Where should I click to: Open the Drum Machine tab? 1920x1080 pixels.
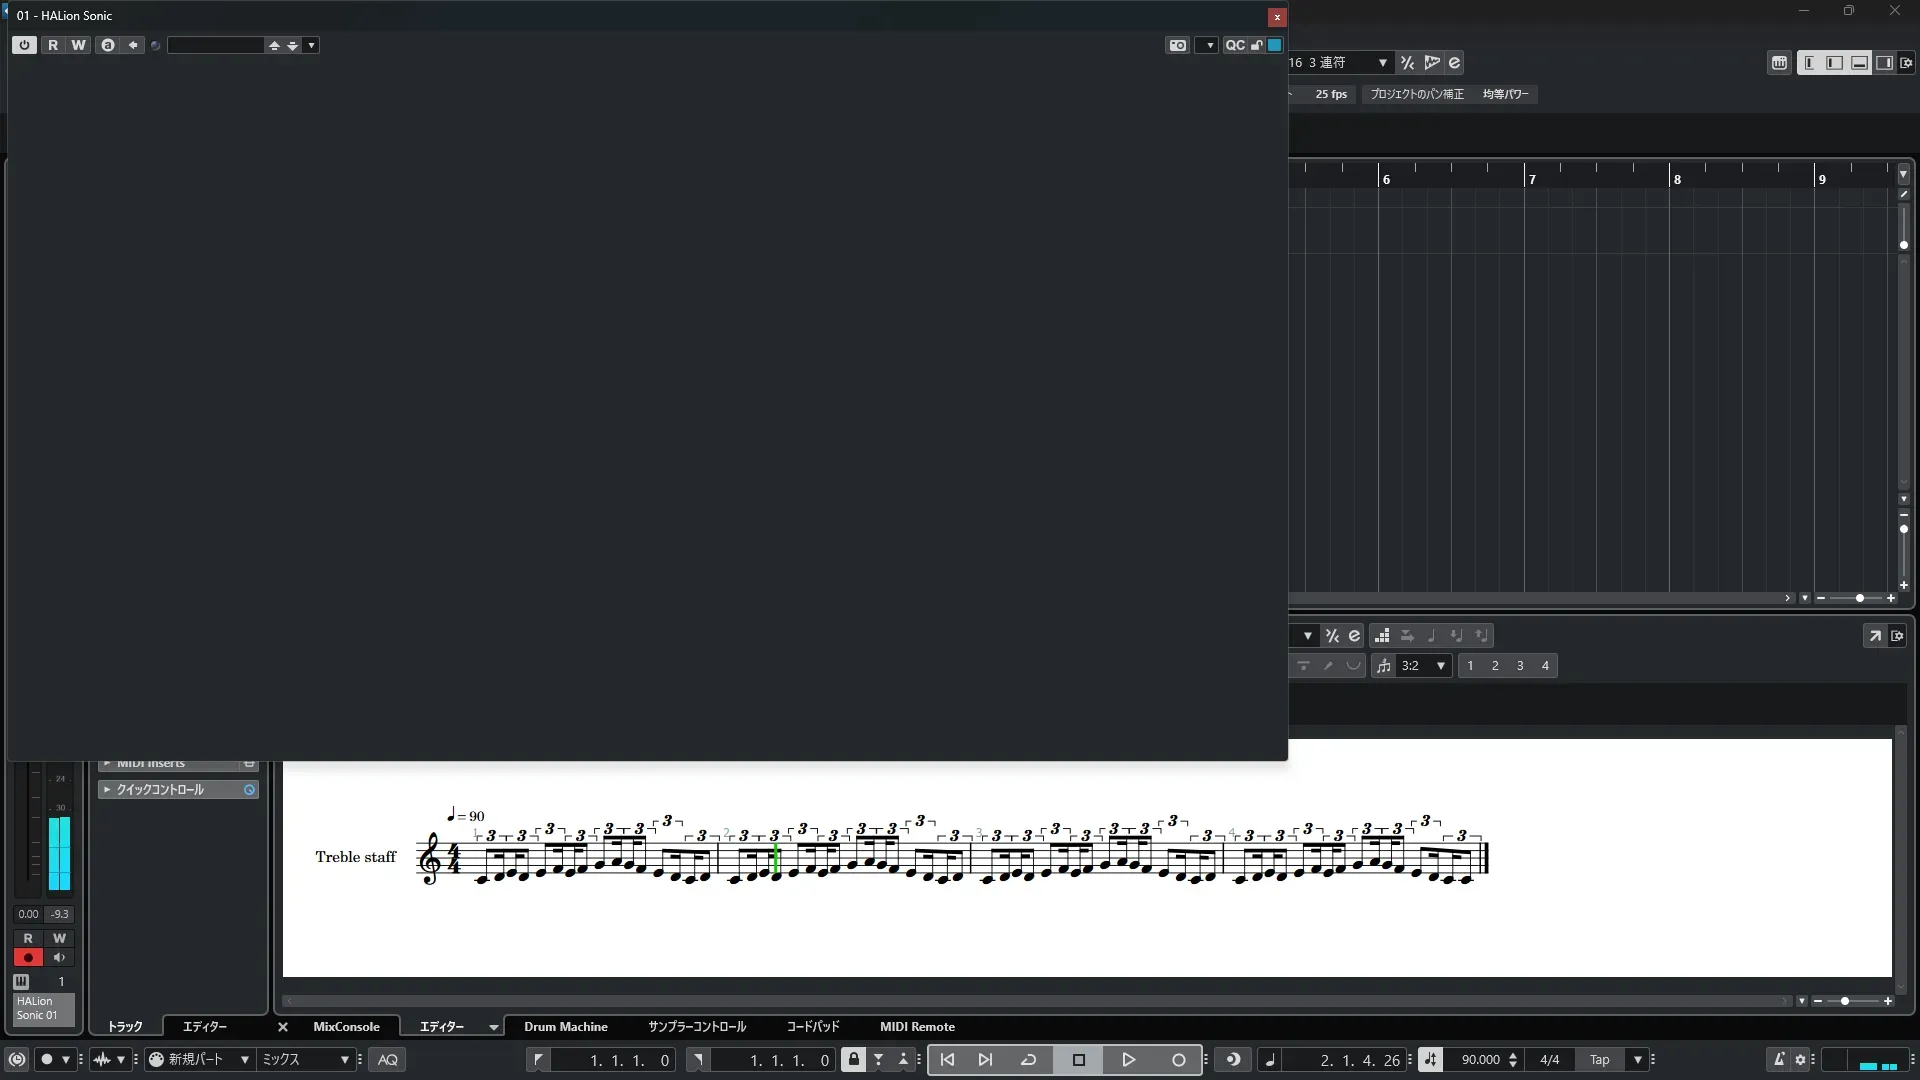point(565,1027)
